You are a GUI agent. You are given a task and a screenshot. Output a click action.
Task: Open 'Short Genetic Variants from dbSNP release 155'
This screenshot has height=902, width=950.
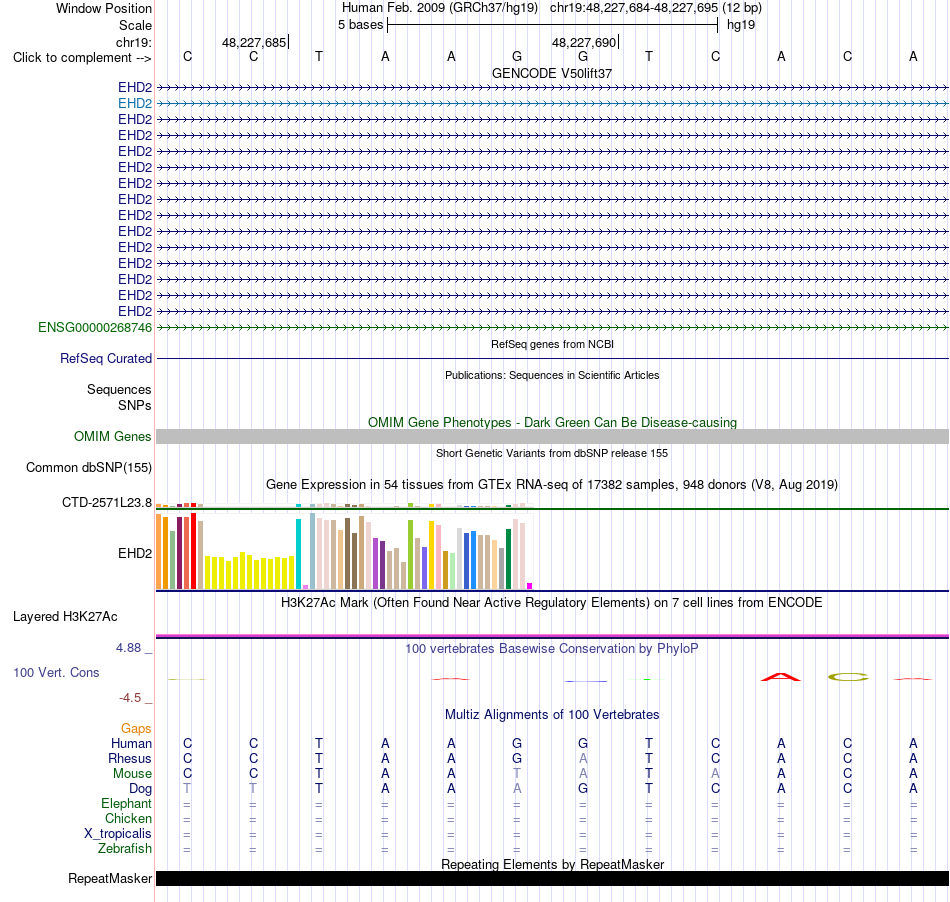(552, 453)
